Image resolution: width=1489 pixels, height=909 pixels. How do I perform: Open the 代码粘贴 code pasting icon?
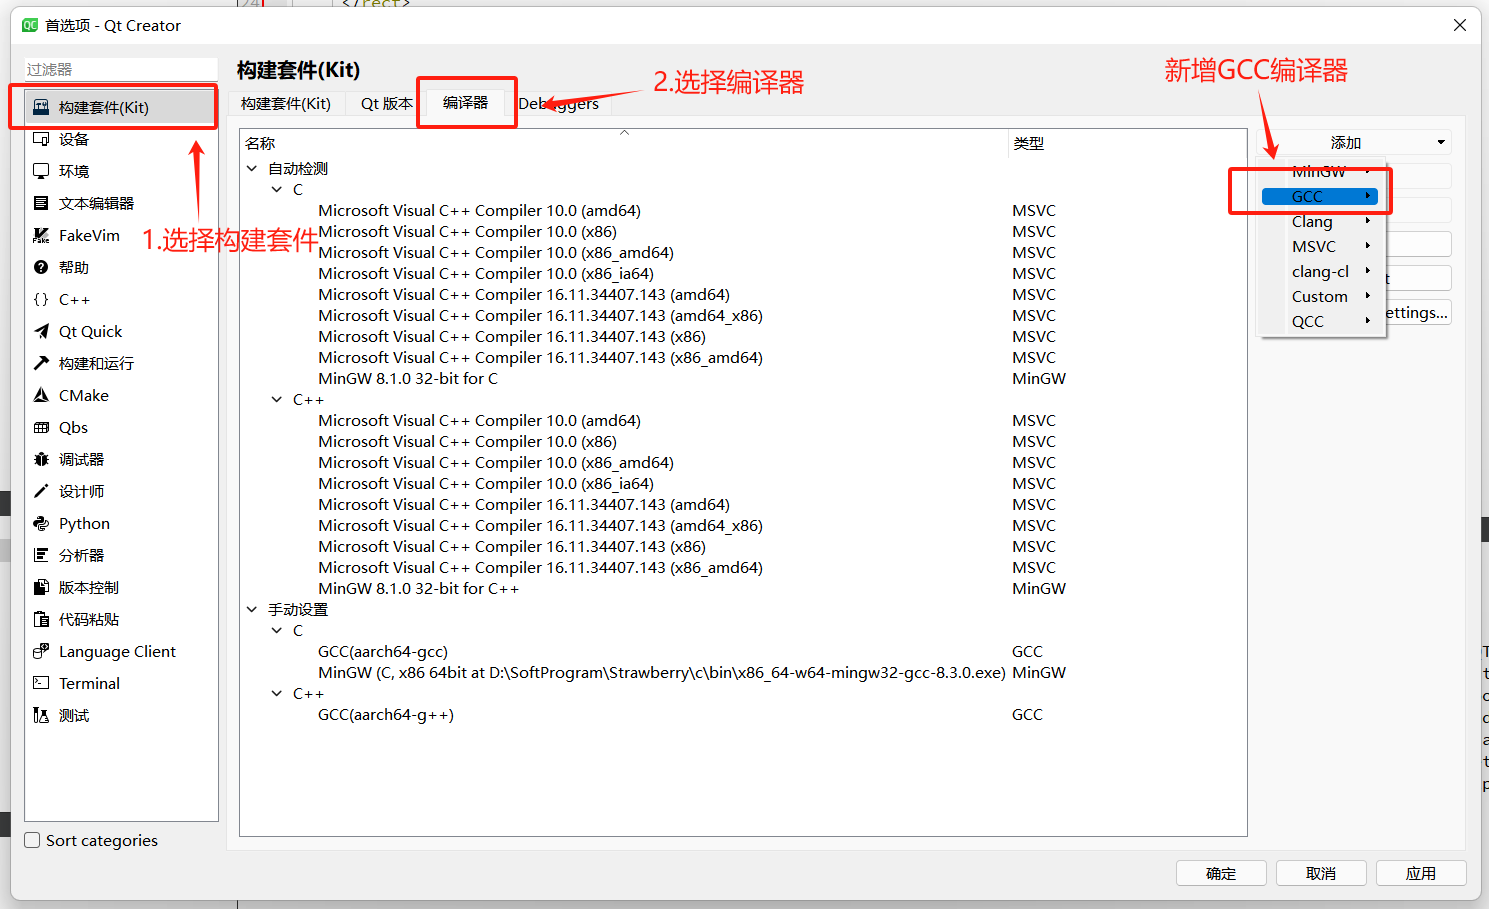point(41,619)
